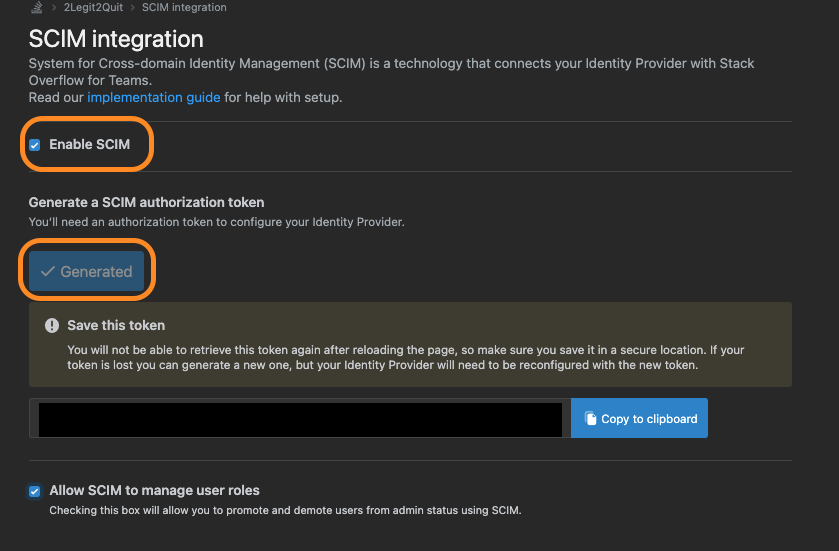Click the Allow SCIM to manage user roles label

coord(154,490)
